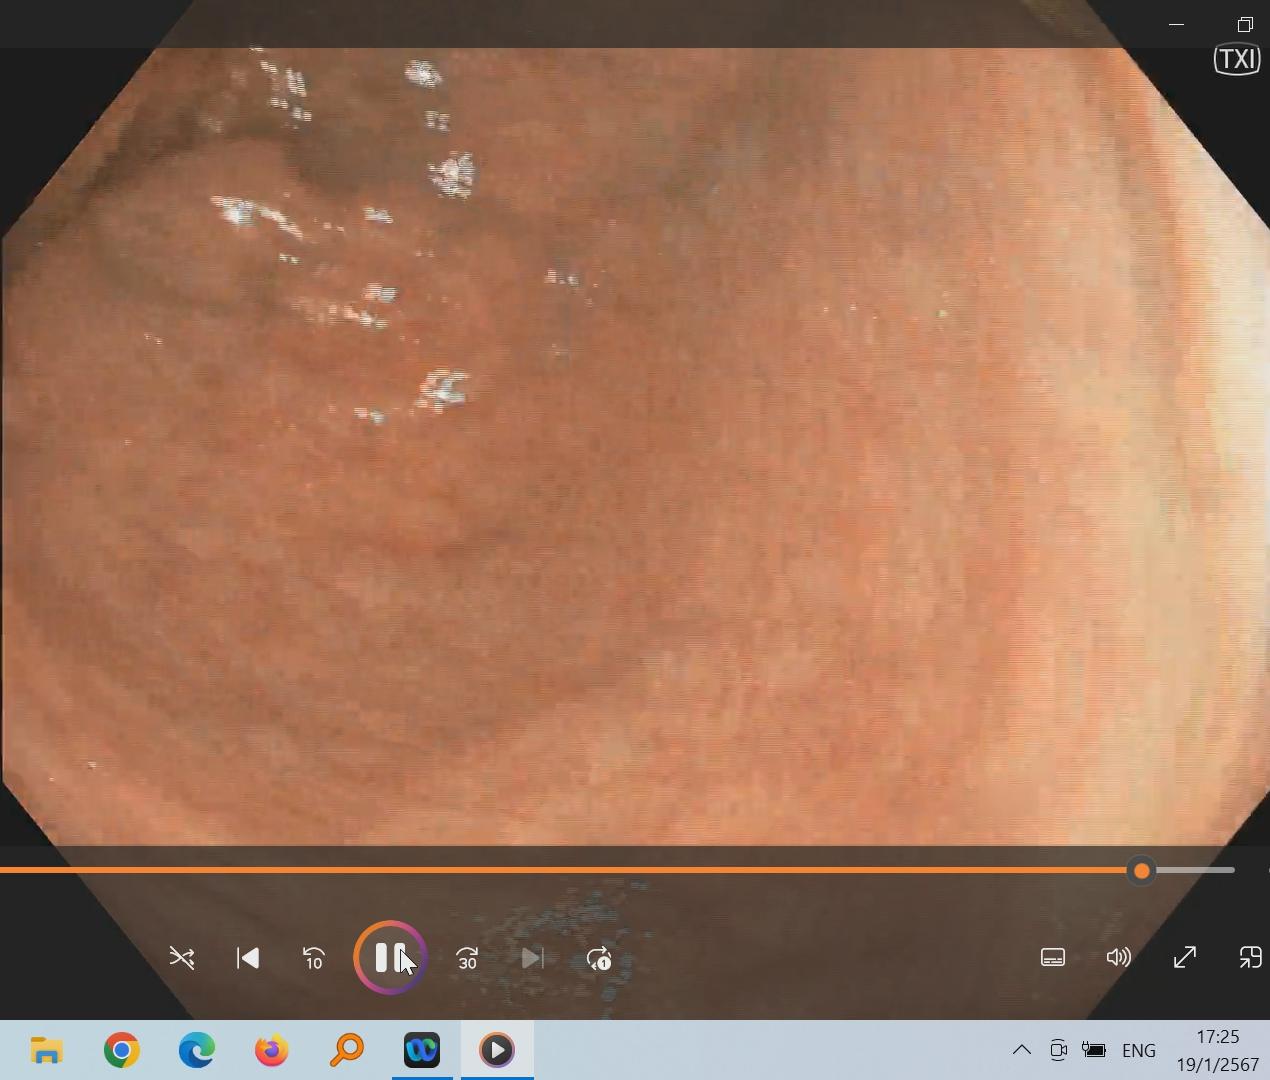Screen dimensions: 1270x1080
Task: Open subtitles and captions options
Action: click(x=1053, y=957)
